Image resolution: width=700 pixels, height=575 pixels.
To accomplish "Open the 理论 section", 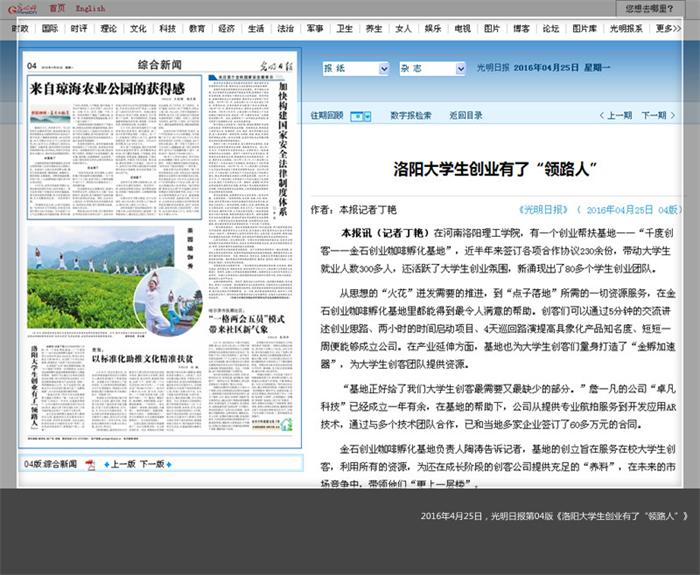I will 108,29.
